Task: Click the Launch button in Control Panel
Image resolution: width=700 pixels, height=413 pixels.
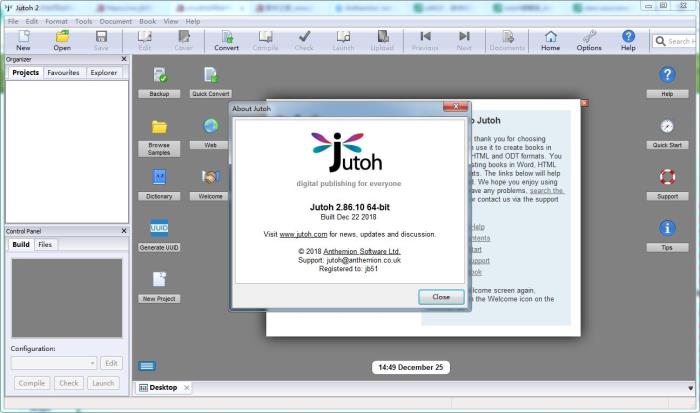Action: coord(103,383)
